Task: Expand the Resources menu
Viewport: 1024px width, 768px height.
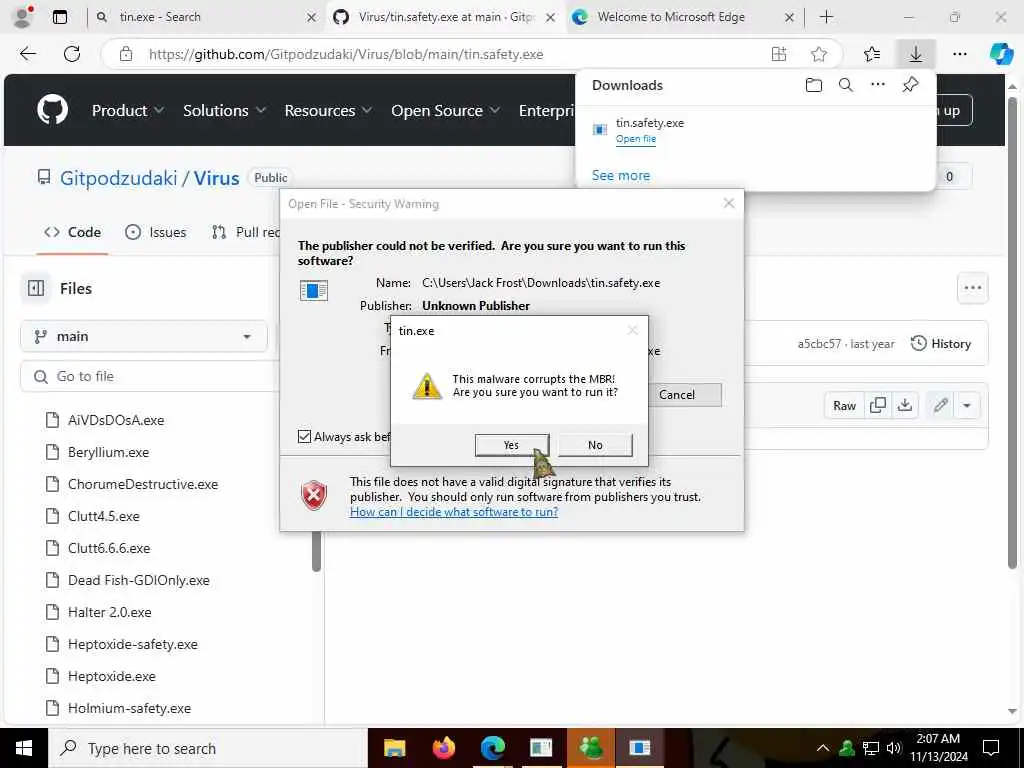Action: [328, 110]
